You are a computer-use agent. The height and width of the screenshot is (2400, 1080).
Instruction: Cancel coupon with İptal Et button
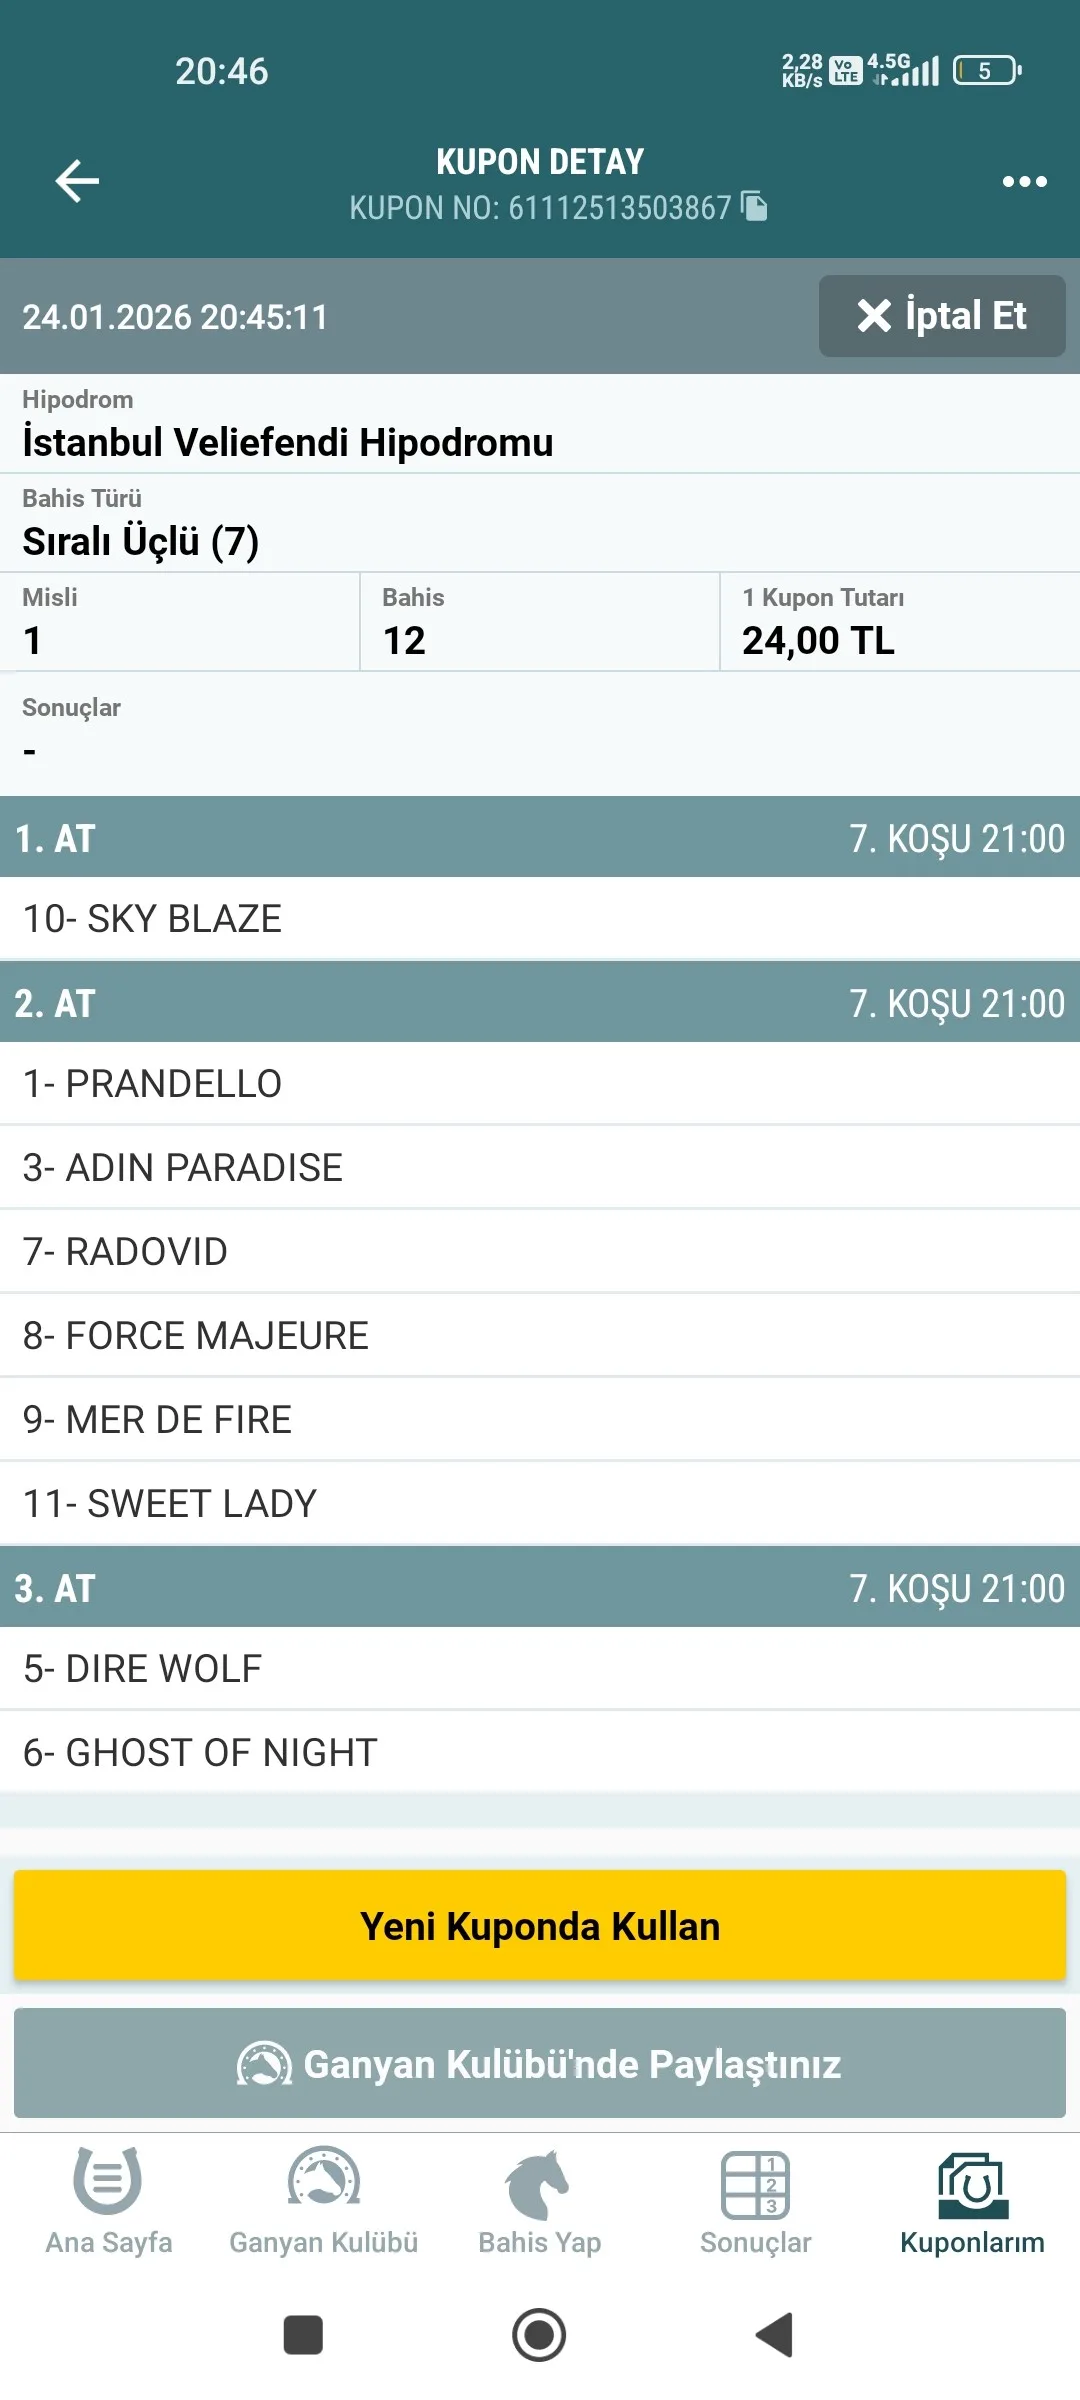point(941,316)
